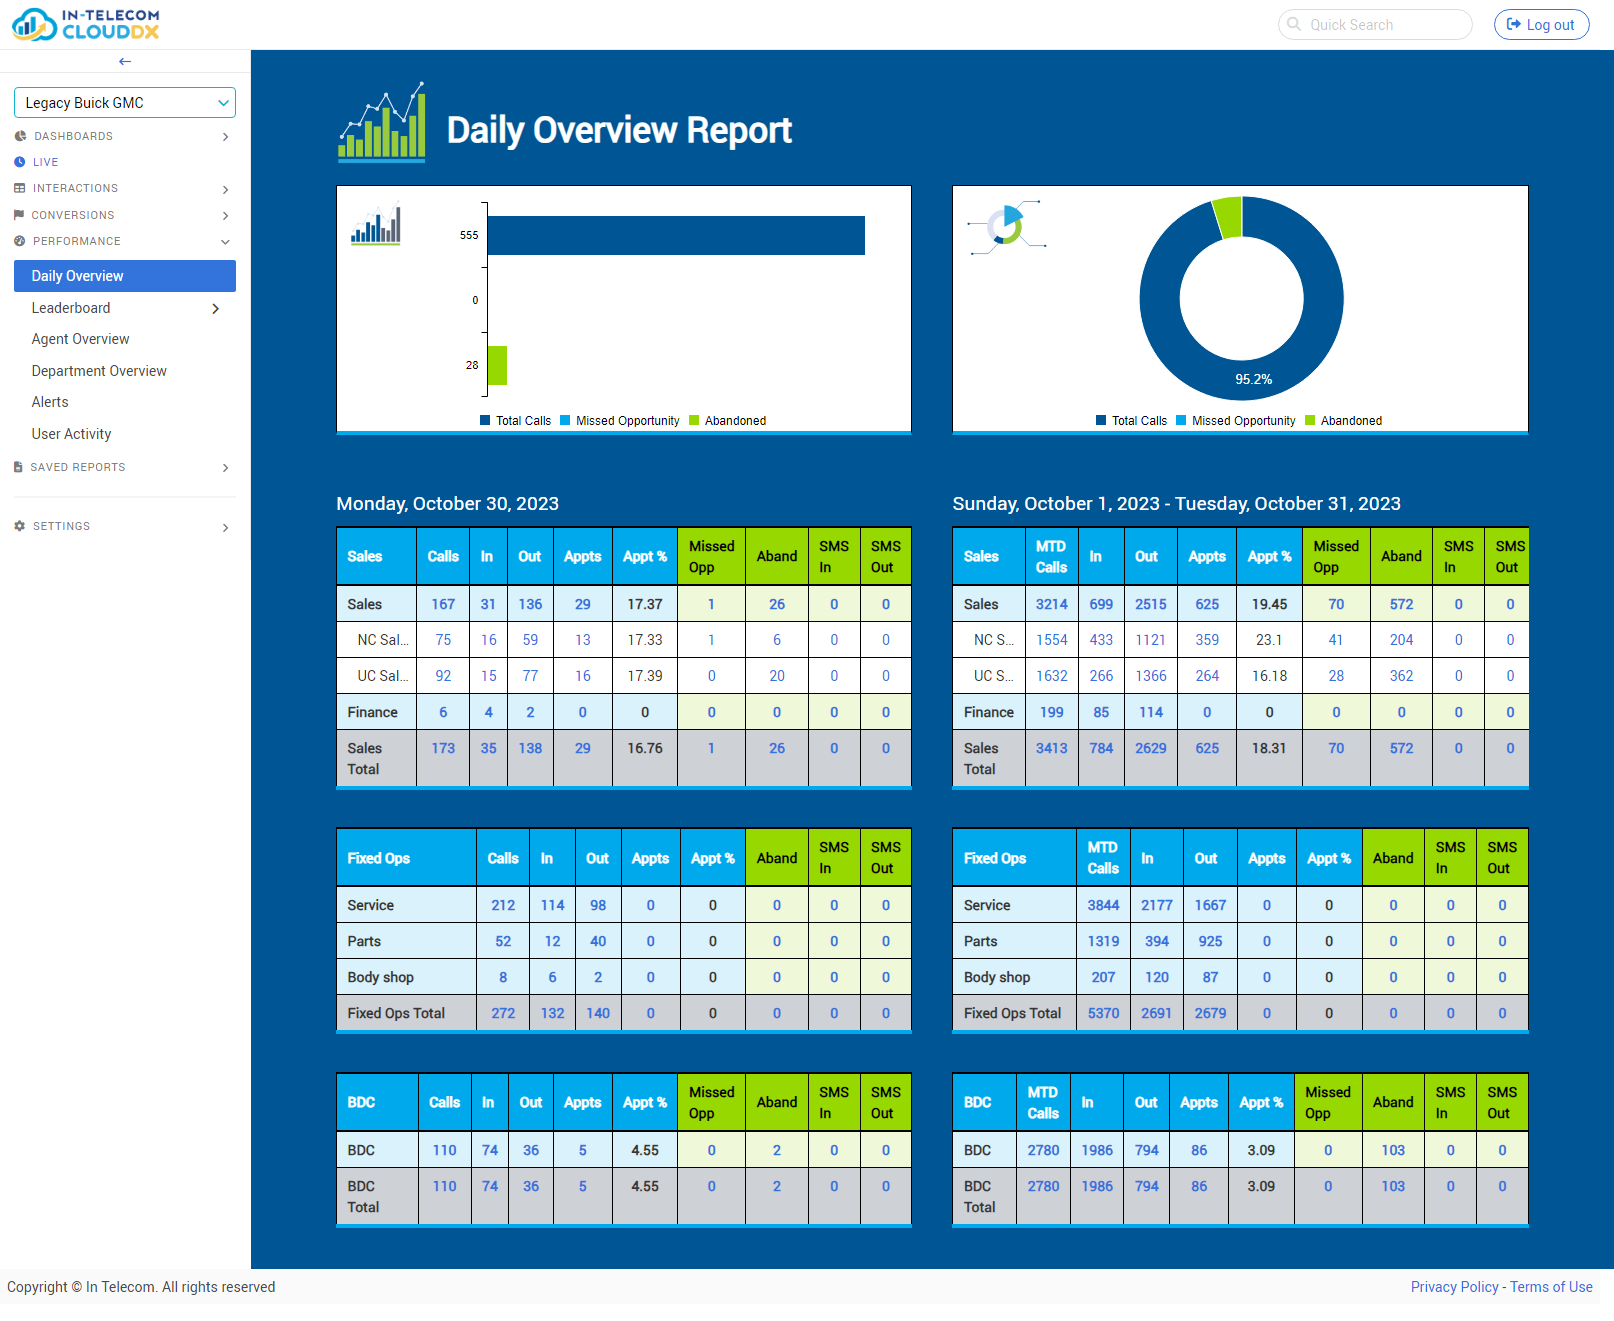Open the Saved Reports document icon
The height and width of the screenshot is (1321, 1614).
pyautogui.click(x=17, y=467)
